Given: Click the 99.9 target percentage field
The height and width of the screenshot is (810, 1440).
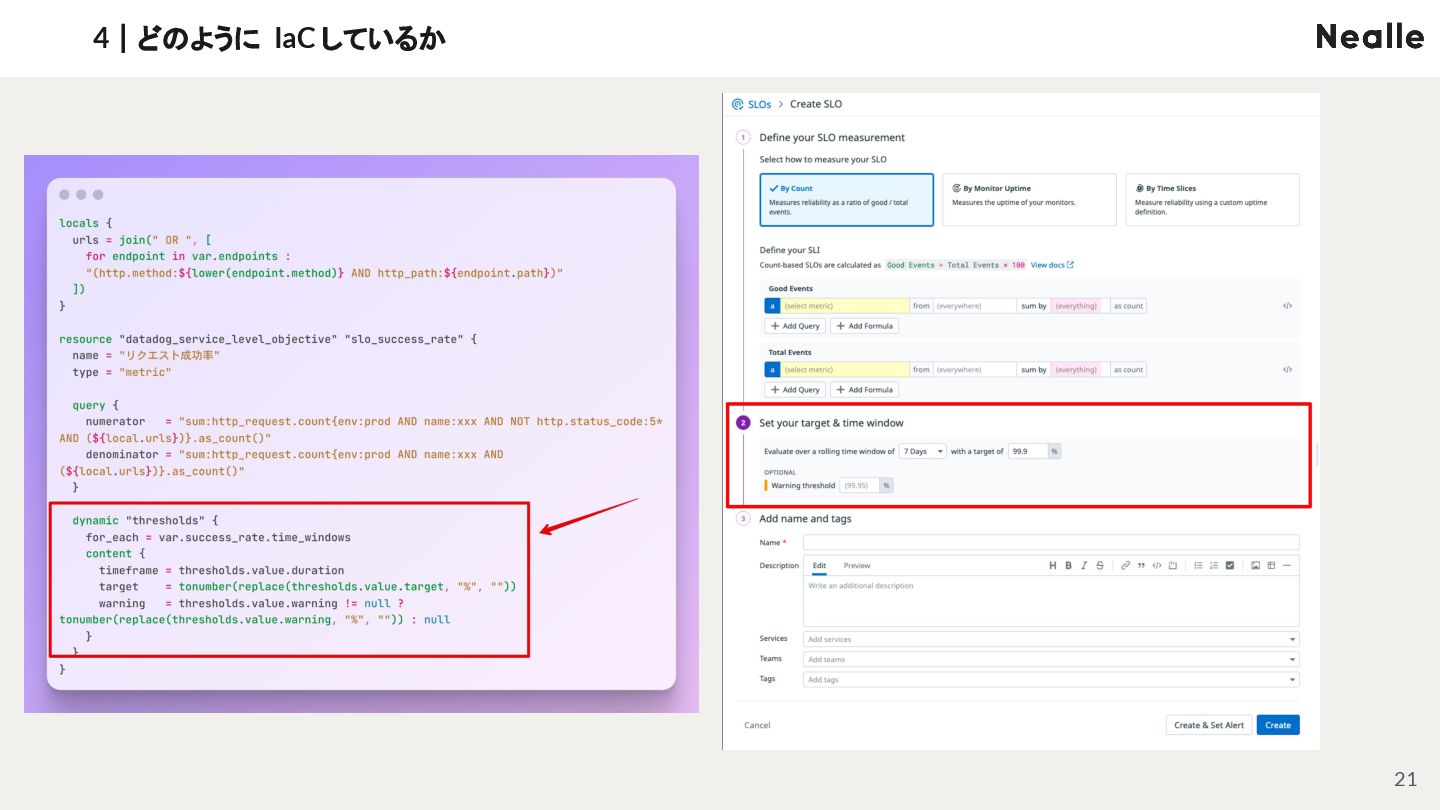Looking at the screenshot, I should tap(1027, 452).
